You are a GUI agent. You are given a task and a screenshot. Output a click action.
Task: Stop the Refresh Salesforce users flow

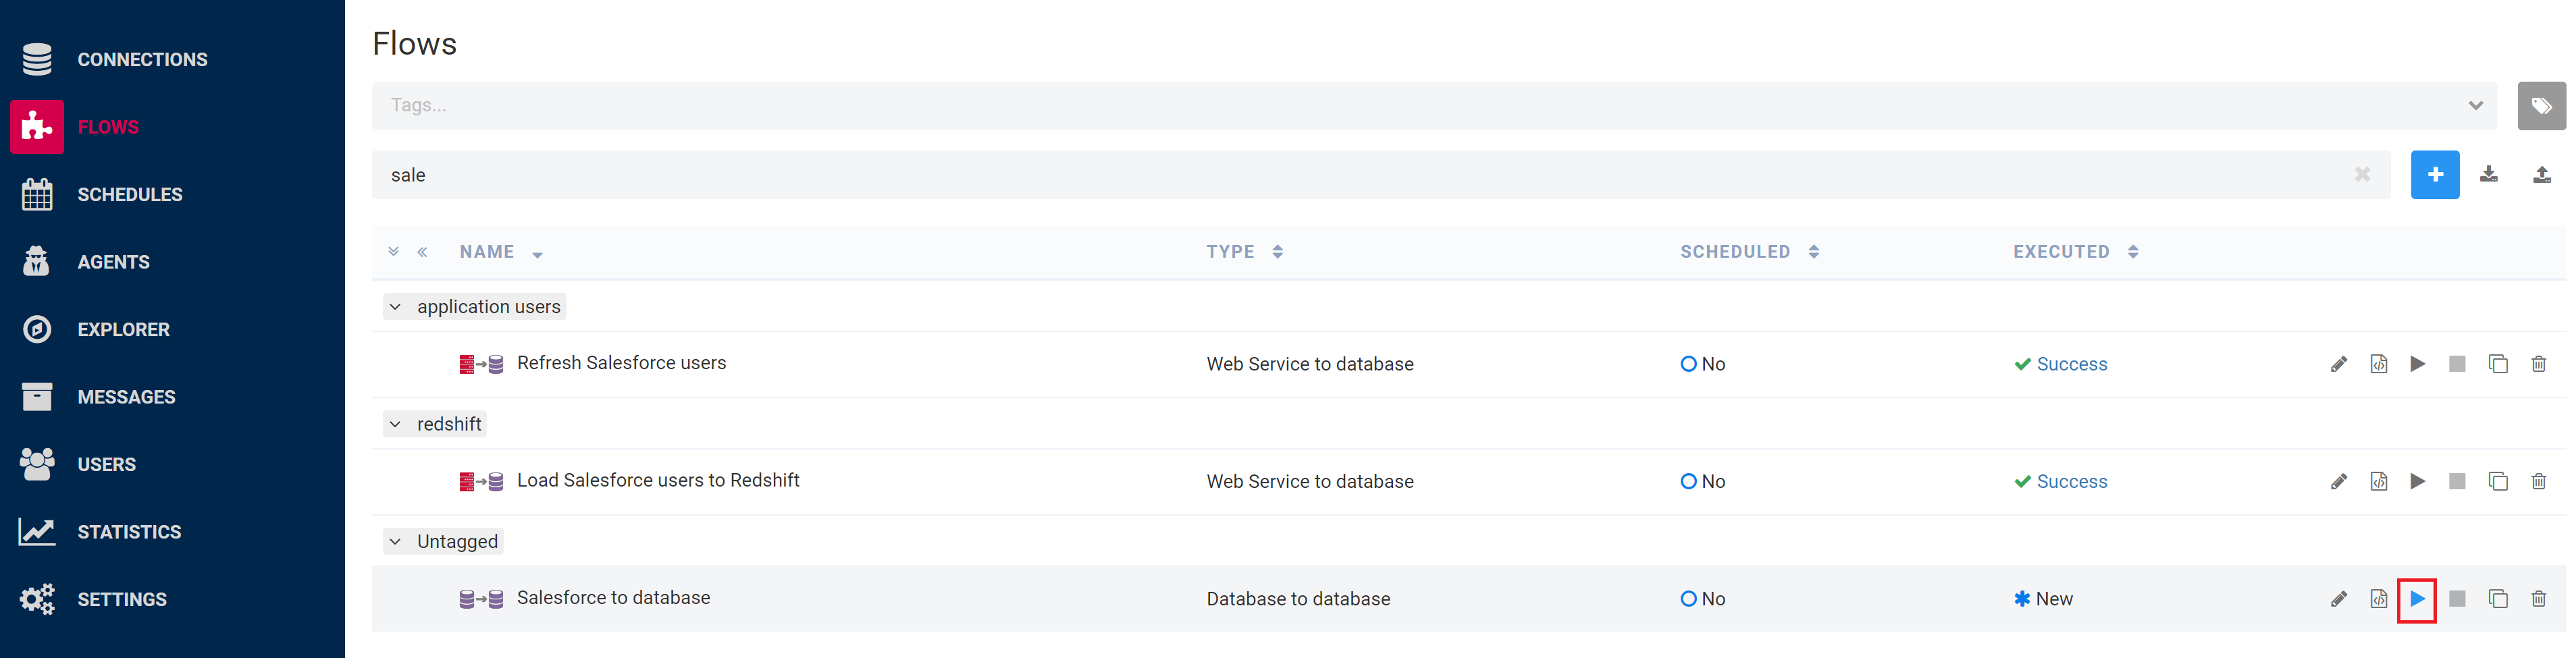point(2457,364)
